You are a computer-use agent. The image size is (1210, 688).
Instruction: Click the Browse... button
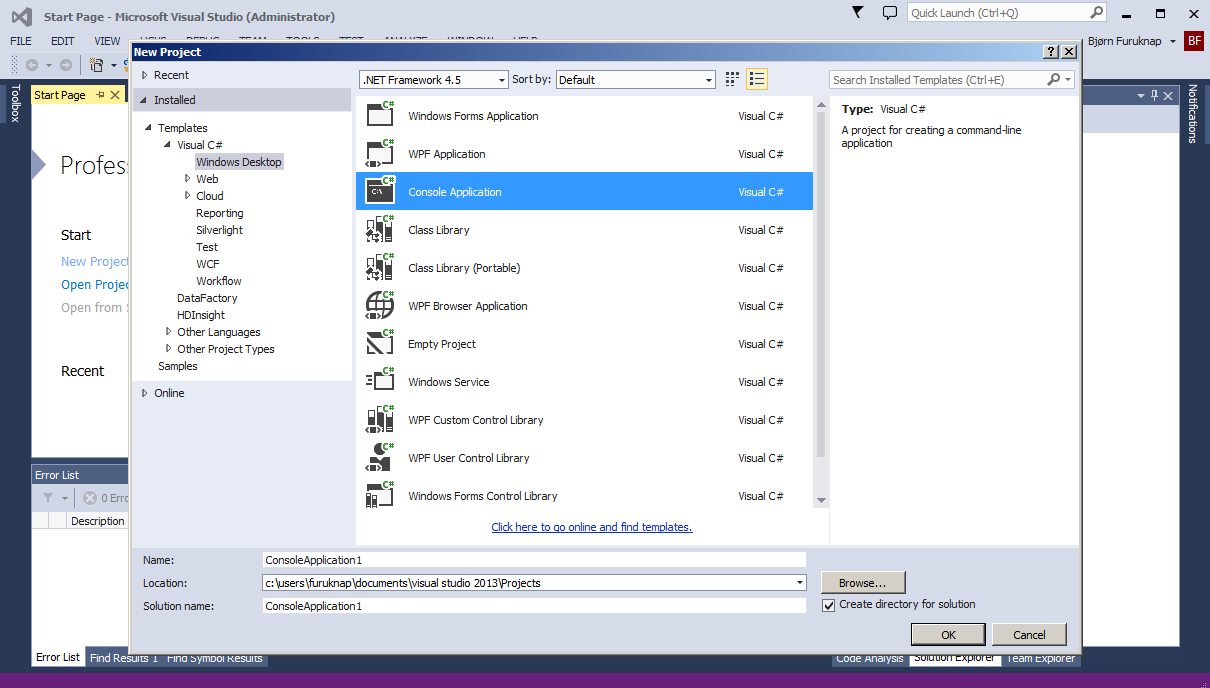coord(863,582)
